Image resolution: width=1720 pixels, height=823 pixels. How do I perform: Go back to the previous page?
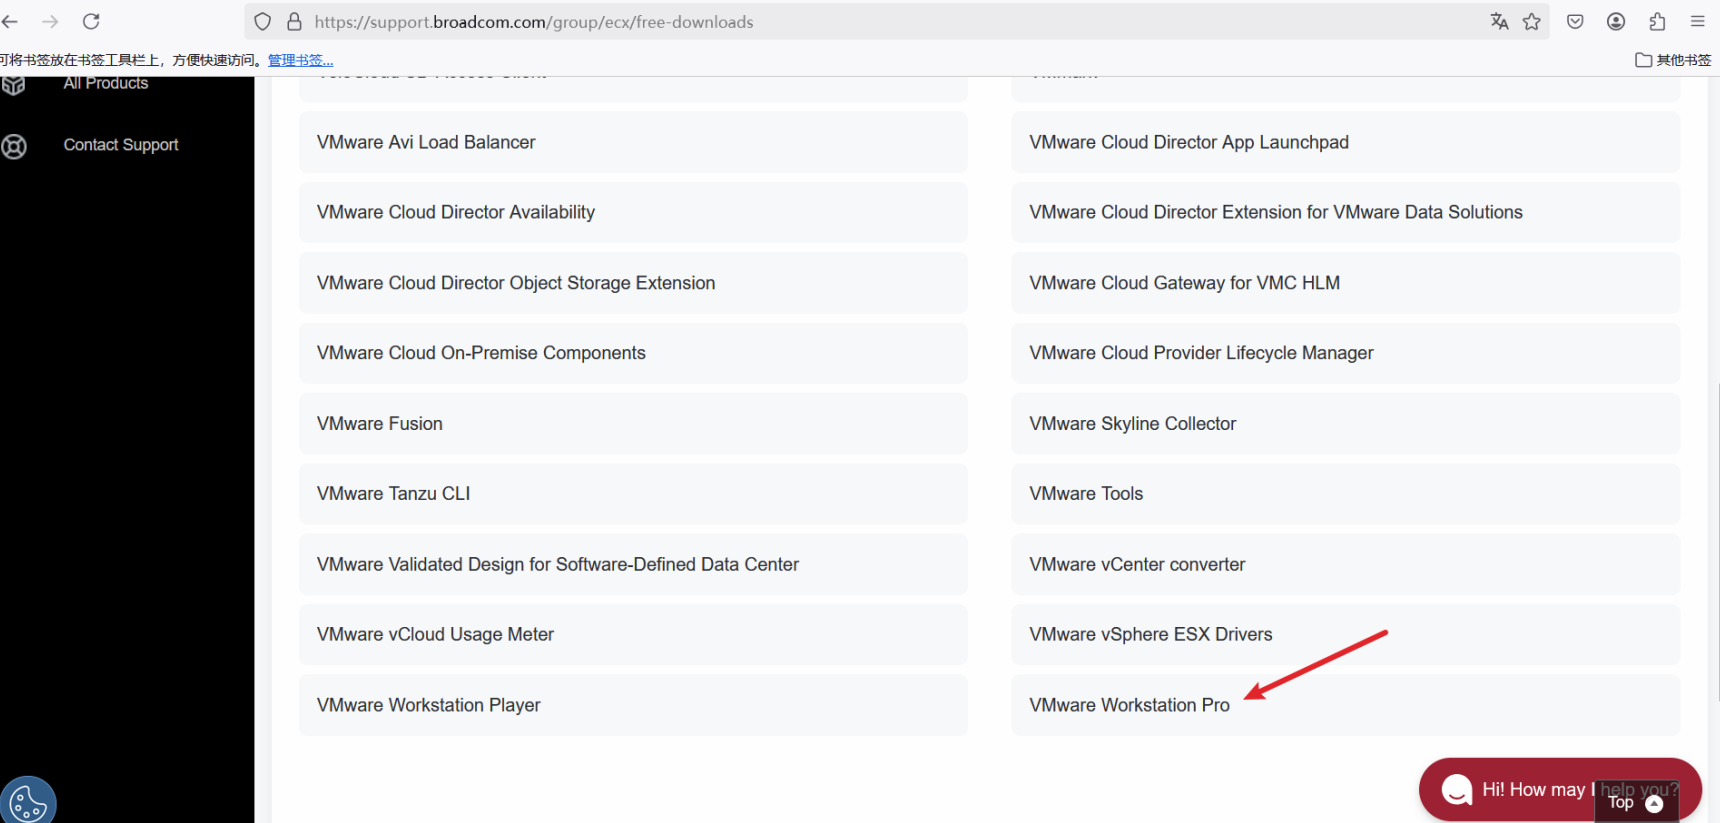click(10, 21)
